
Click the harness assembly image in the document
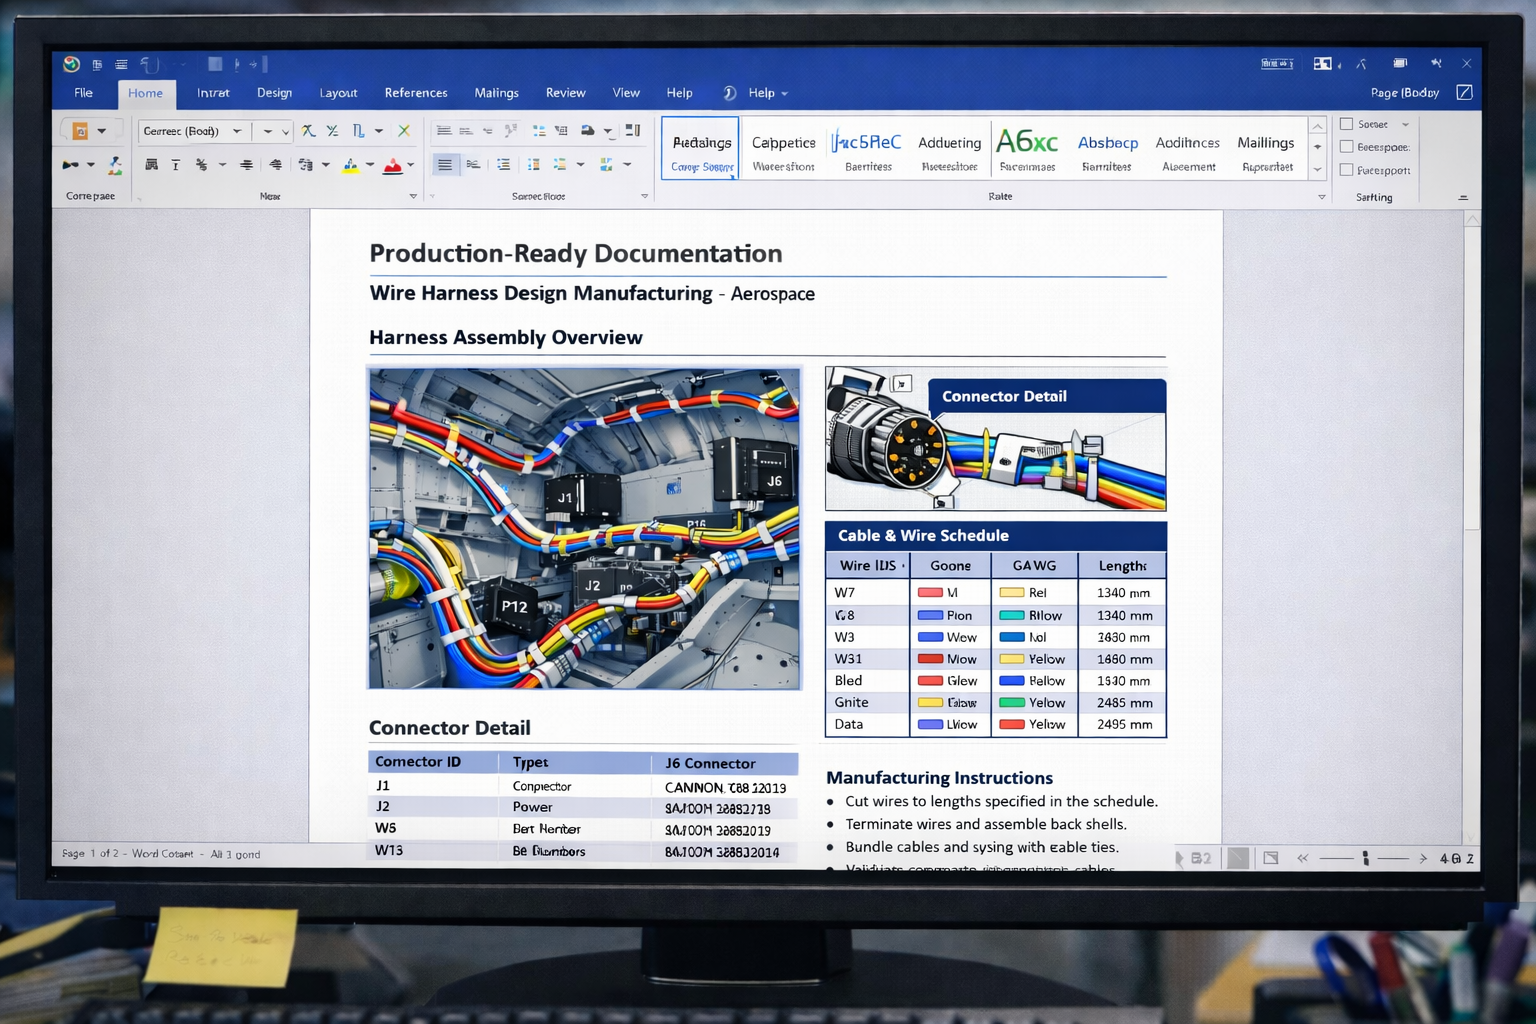point(584,528)
